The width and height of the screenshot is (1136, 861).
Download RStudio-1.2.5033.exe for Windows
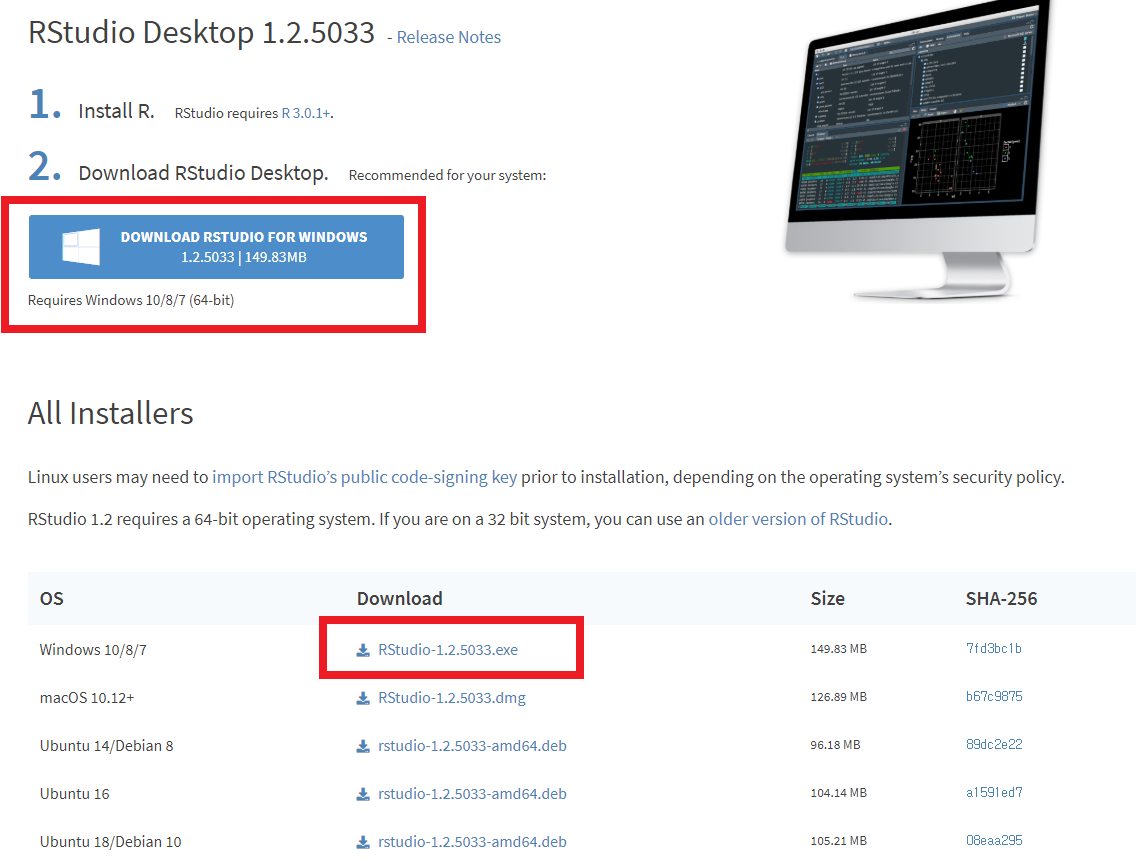448,649
